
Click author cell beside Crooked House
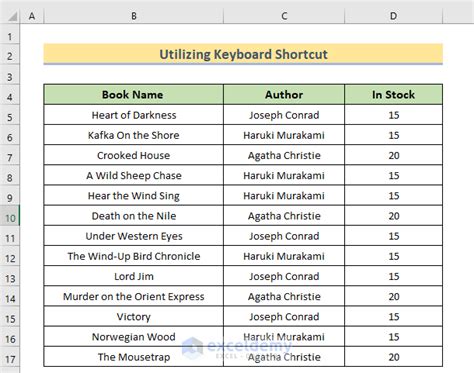tap(284, 155)
